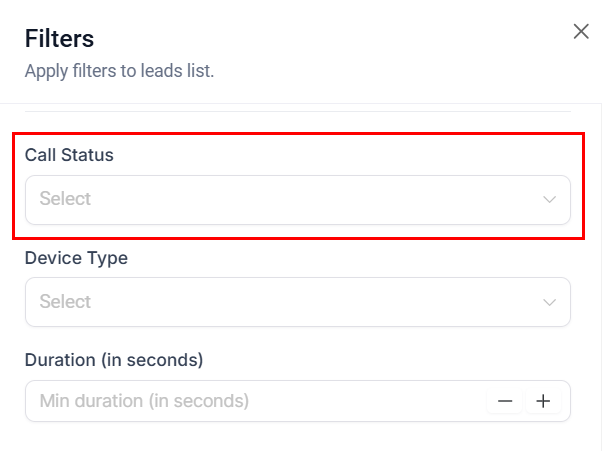Click 'Select' placeholder under Call Status
The image size is (602, 451).
65,199
